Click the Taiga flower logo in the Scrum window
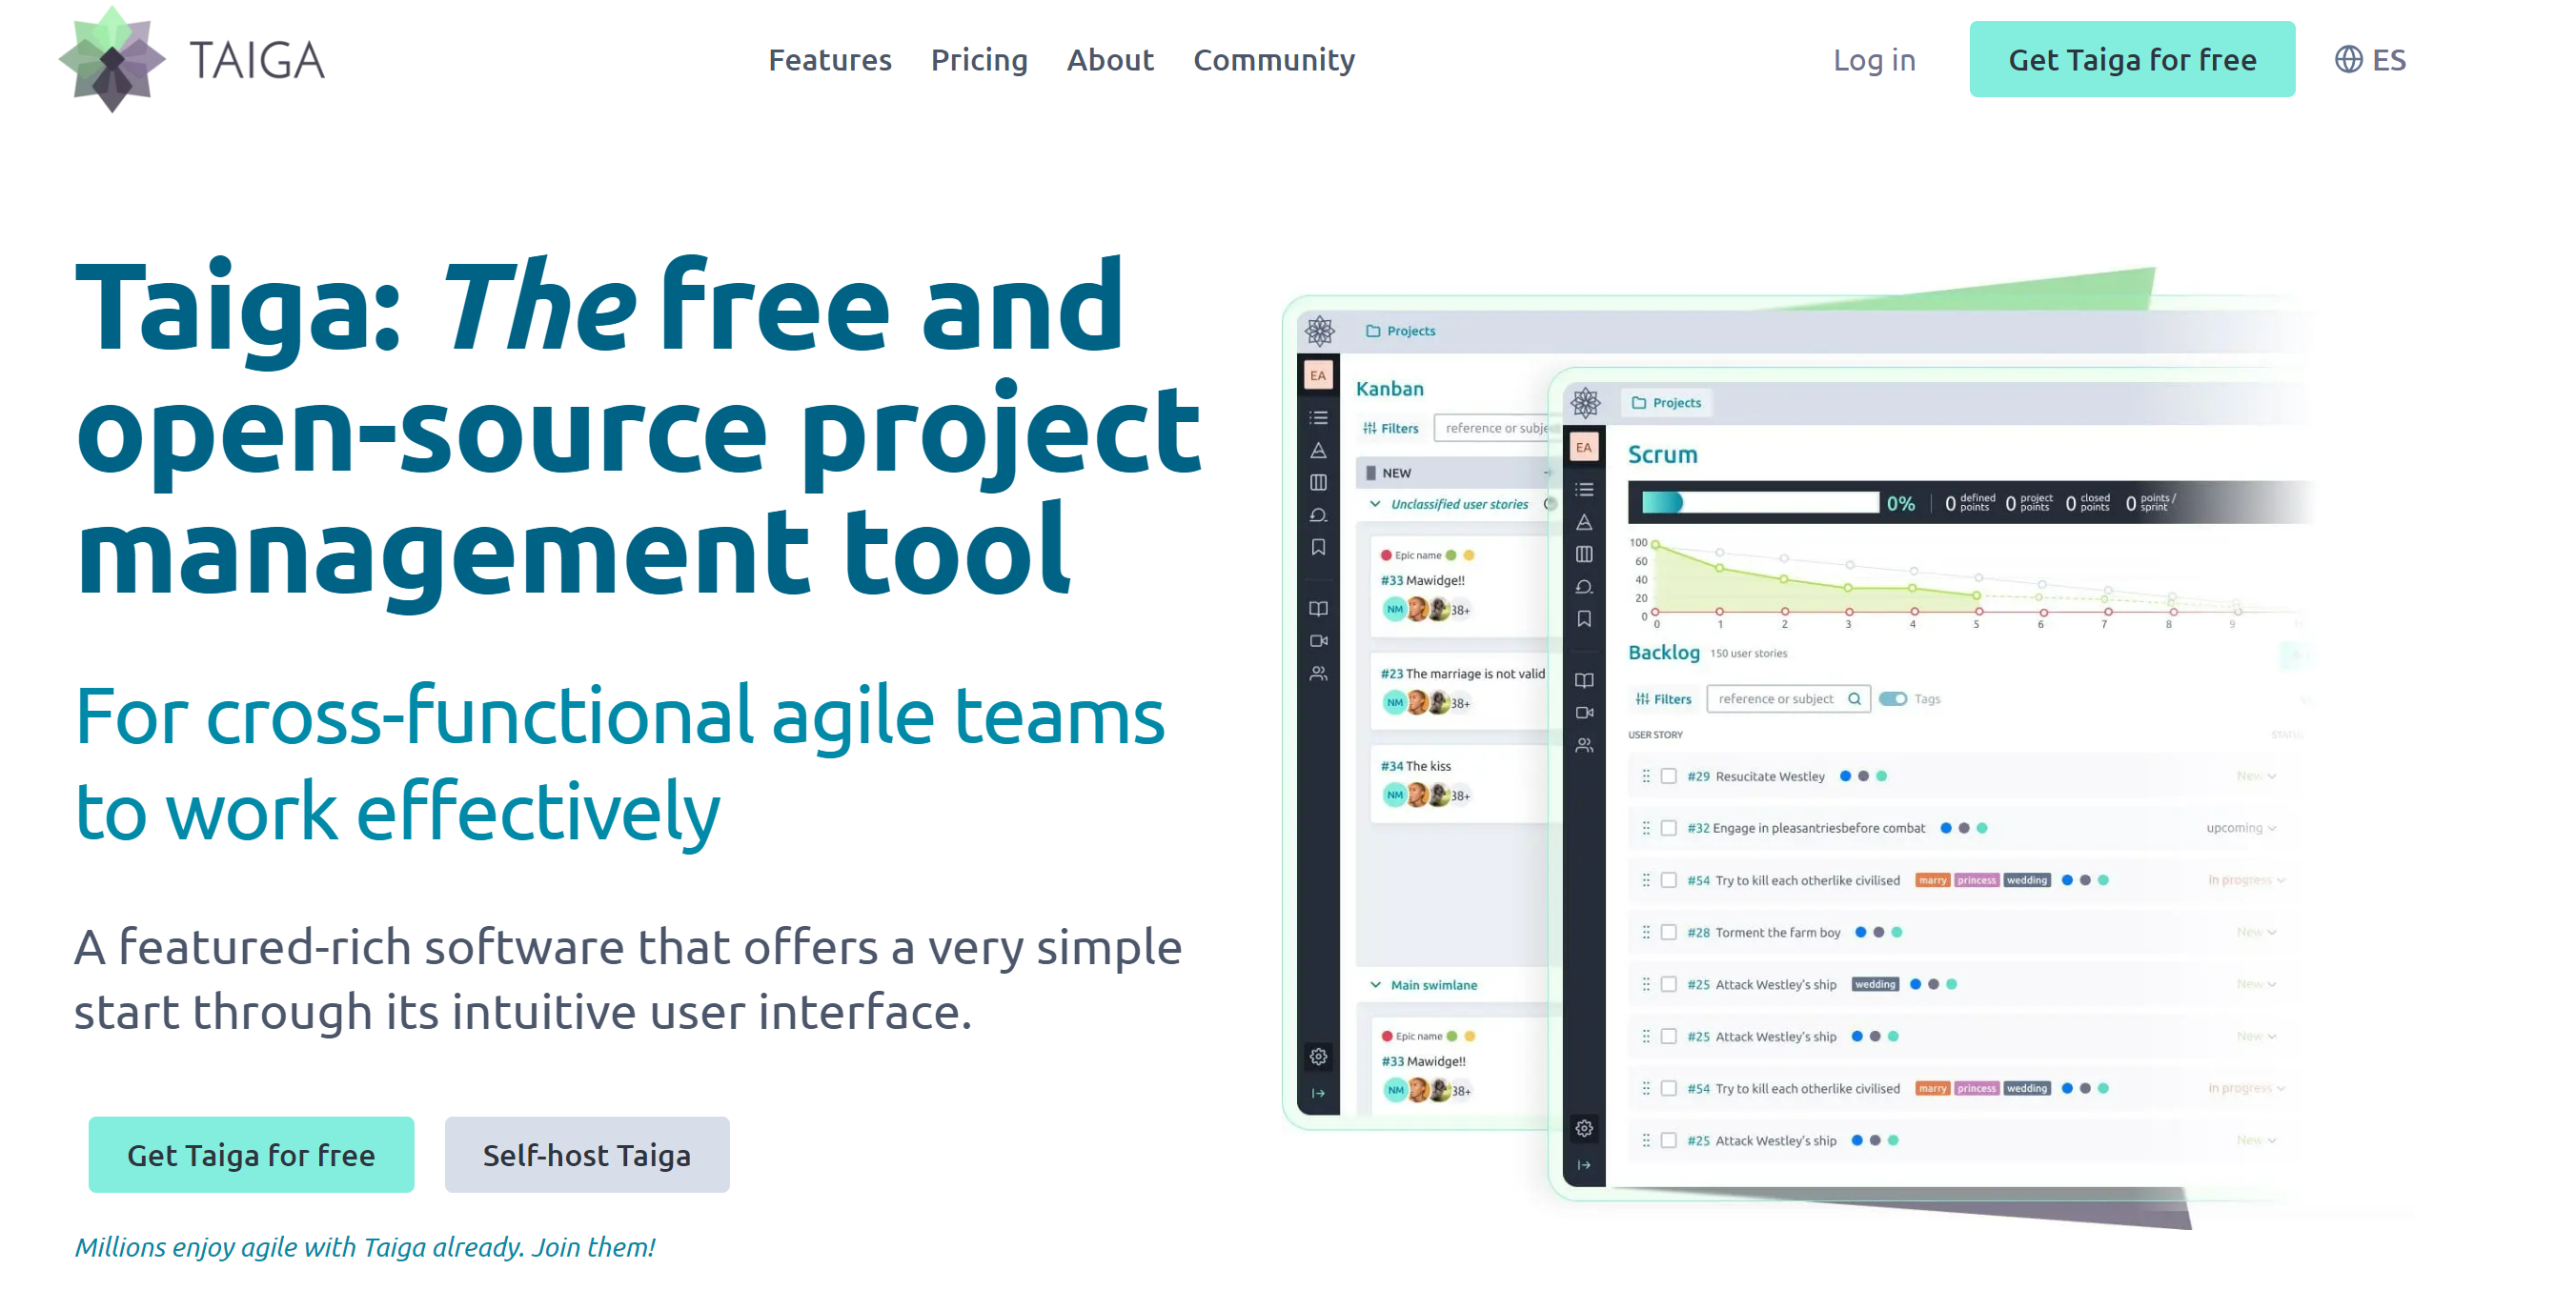This screenshot has width=2576, height=1310. click(x=1585, y=402)
